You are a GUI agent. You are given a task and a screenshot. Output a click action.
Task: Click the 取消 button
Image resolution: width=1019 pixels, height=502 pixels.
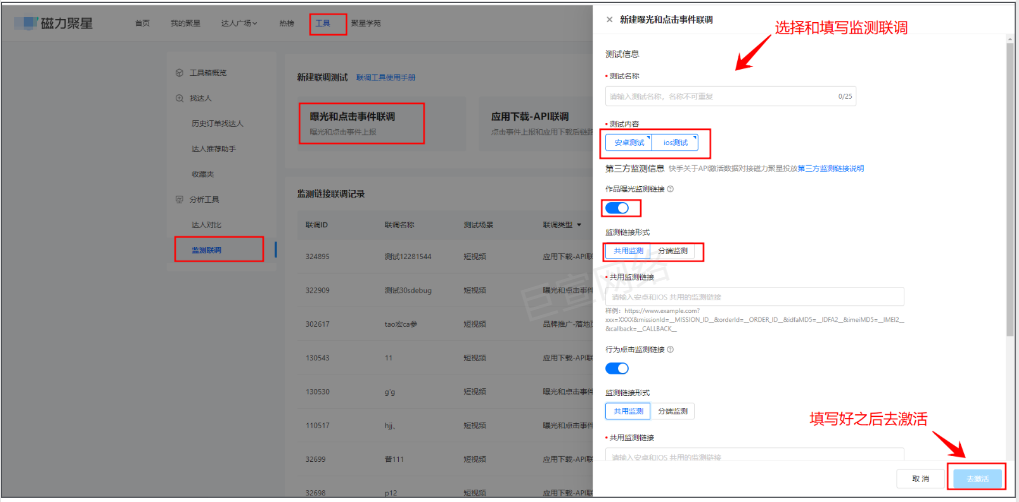[920, 478]
